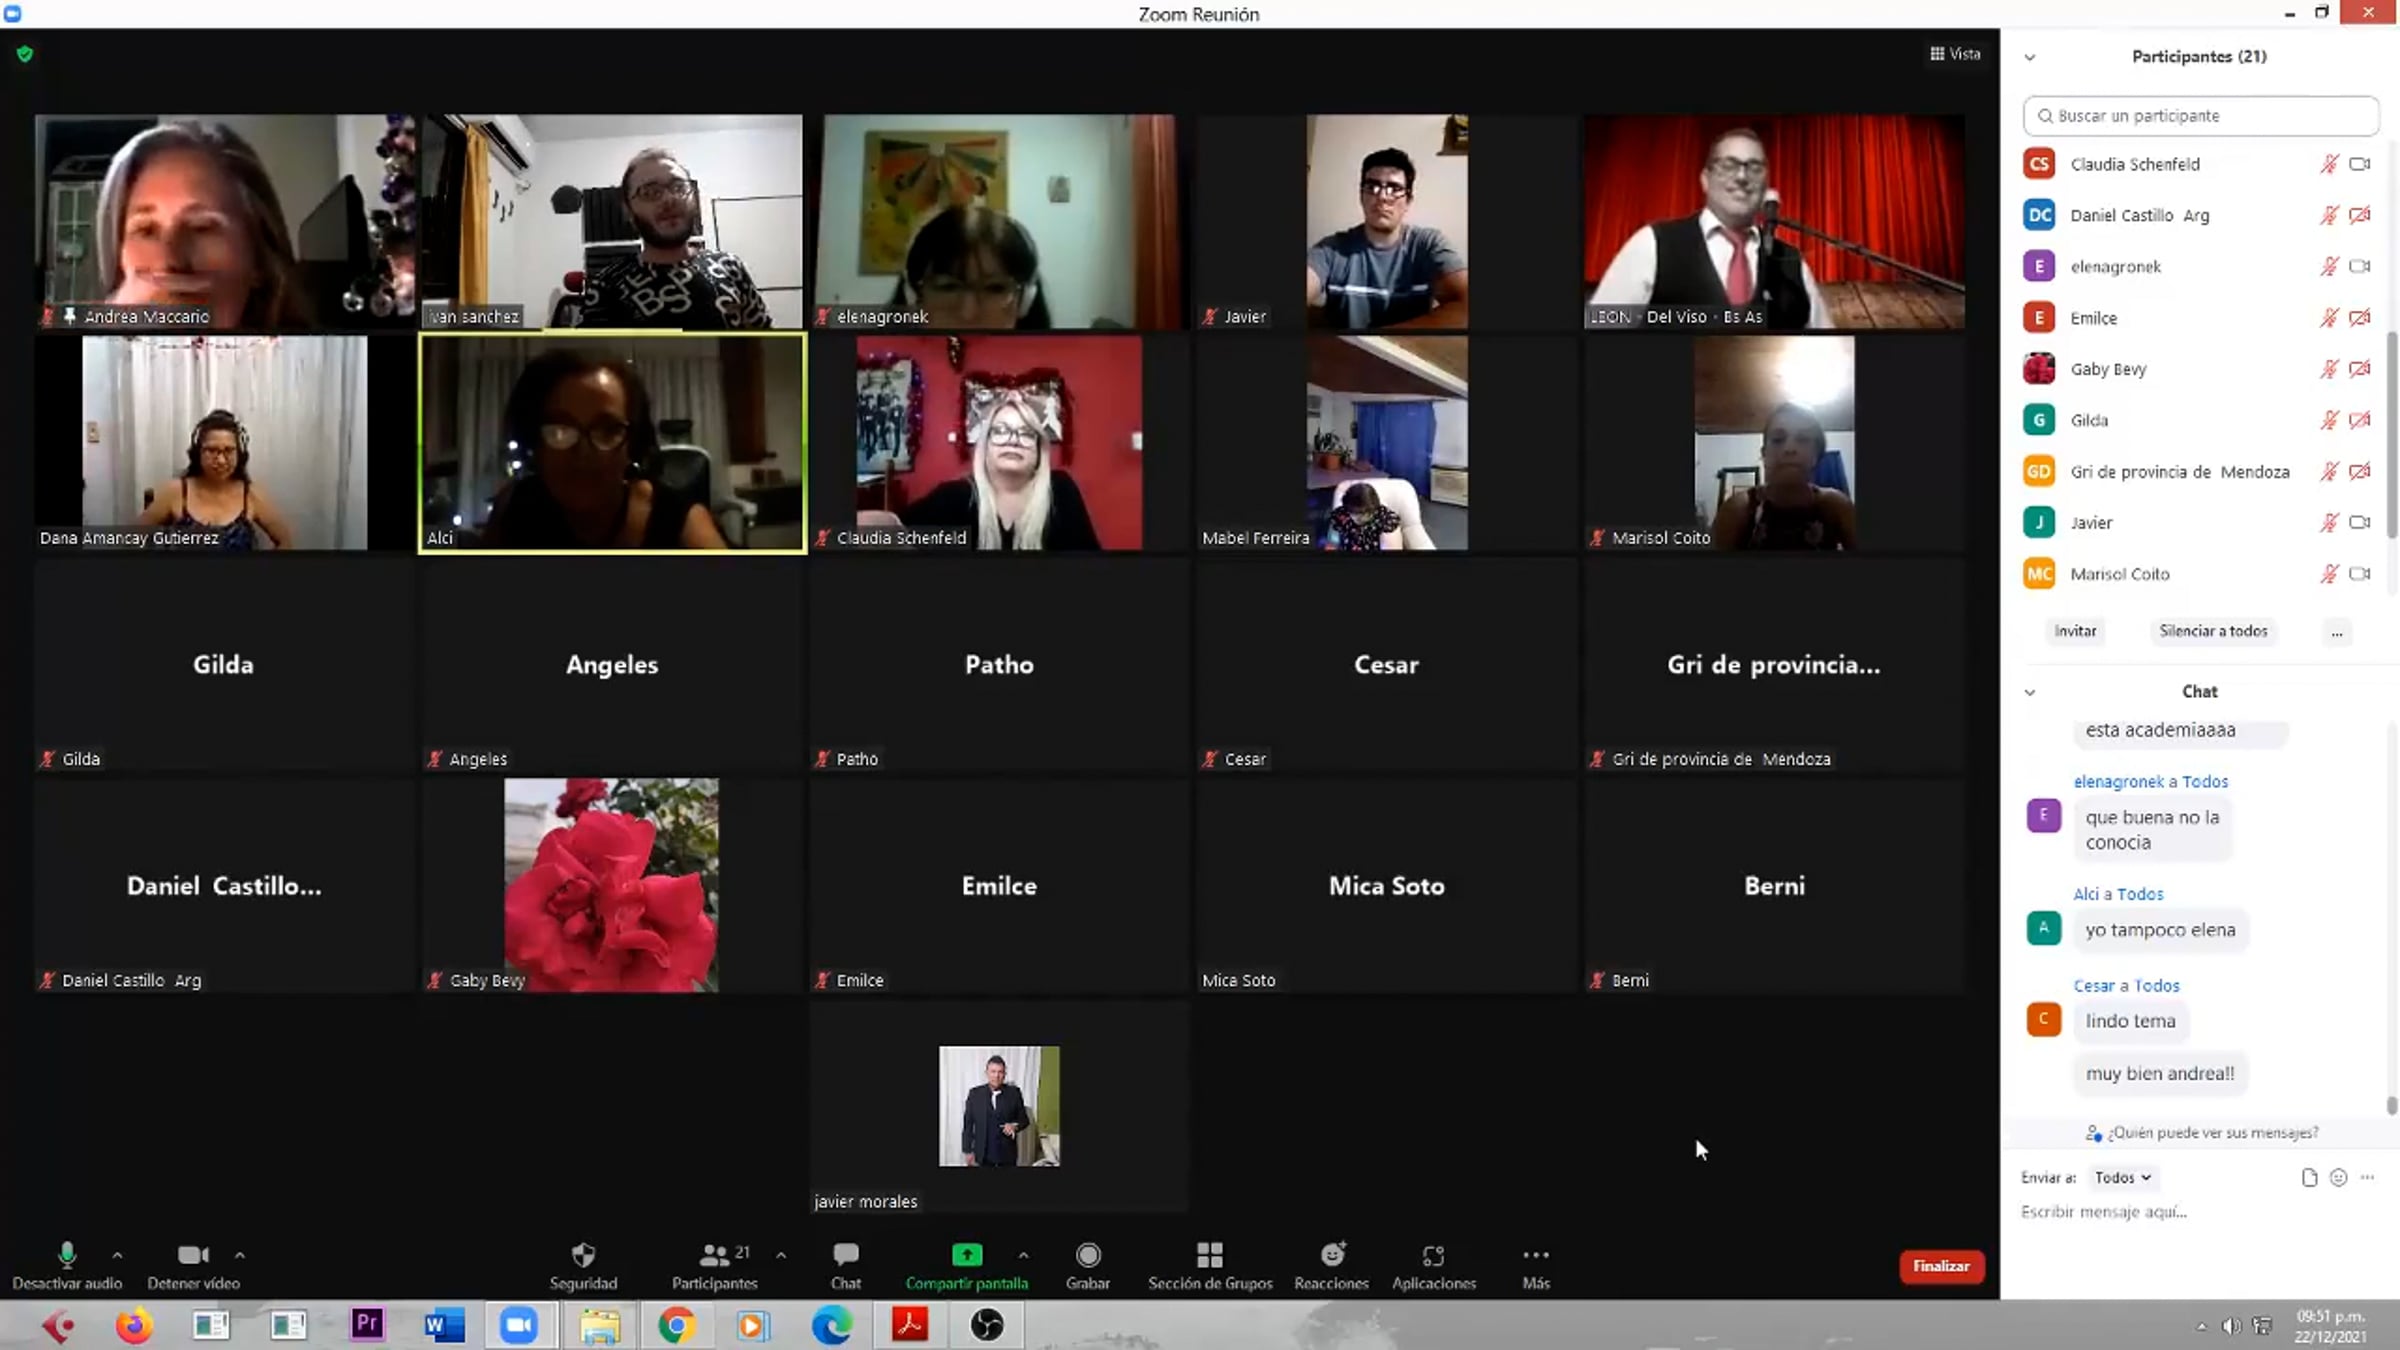Click the red Finalizar button

pyautogui.click(x=1941, y=1266)
